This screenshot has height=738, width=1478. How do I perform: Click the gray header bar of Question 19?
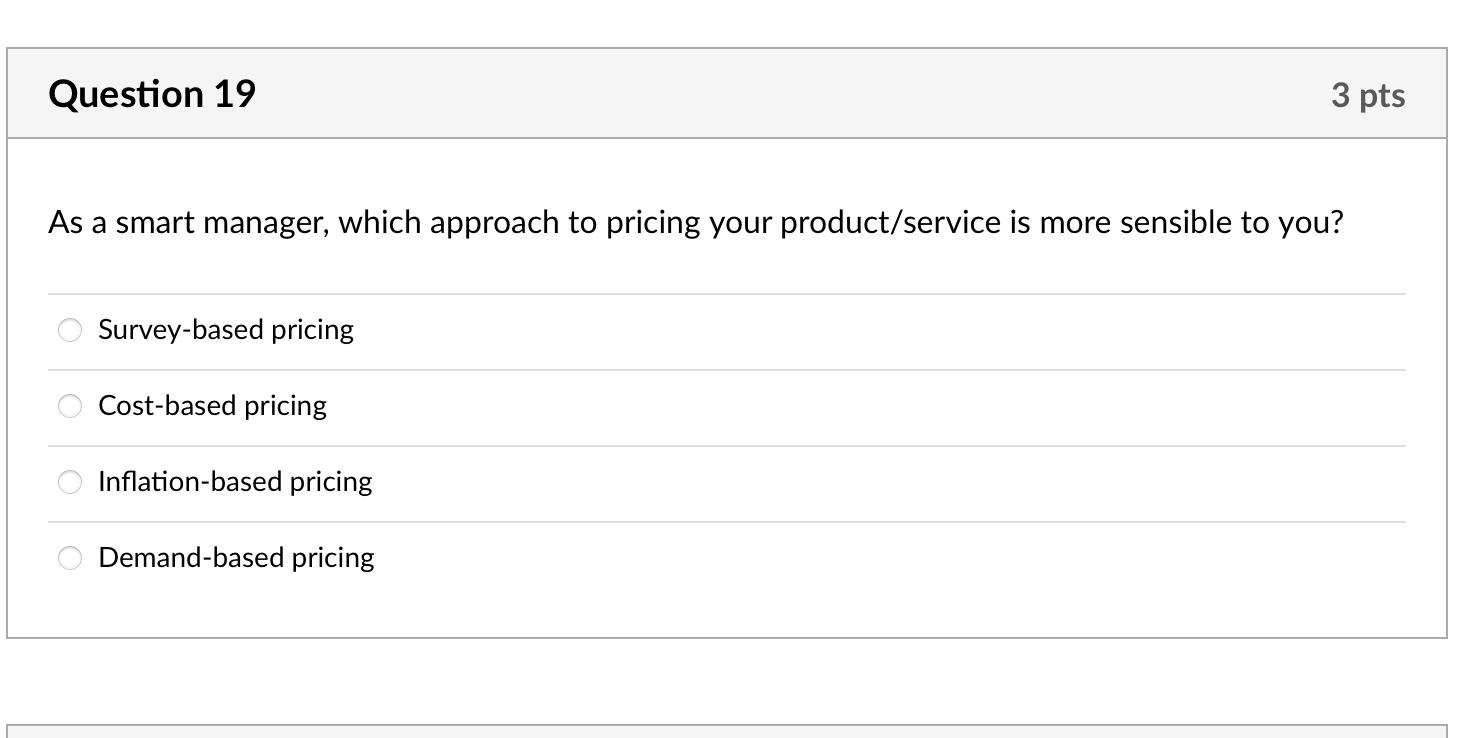[x=730, y=93]
